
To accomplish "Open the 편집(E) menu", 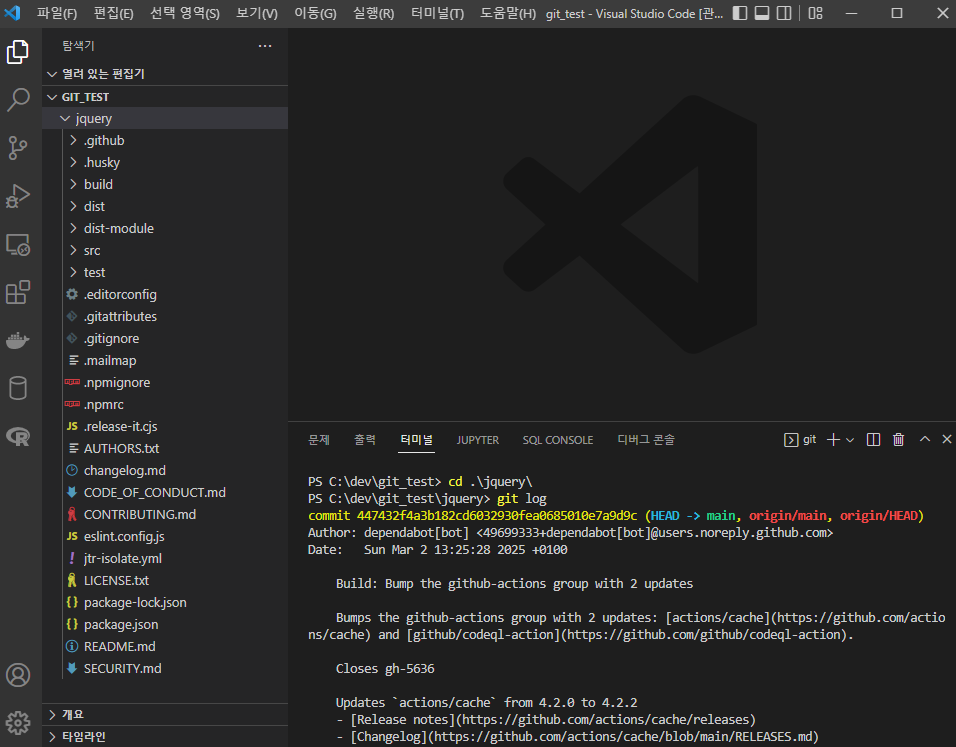I will pos(113,13).
